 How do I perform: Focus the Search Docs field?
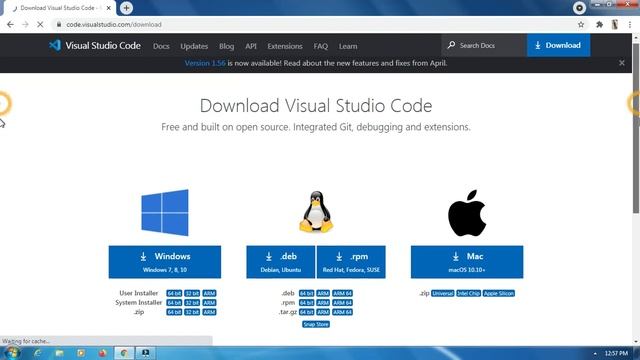[x=484, y=45]
